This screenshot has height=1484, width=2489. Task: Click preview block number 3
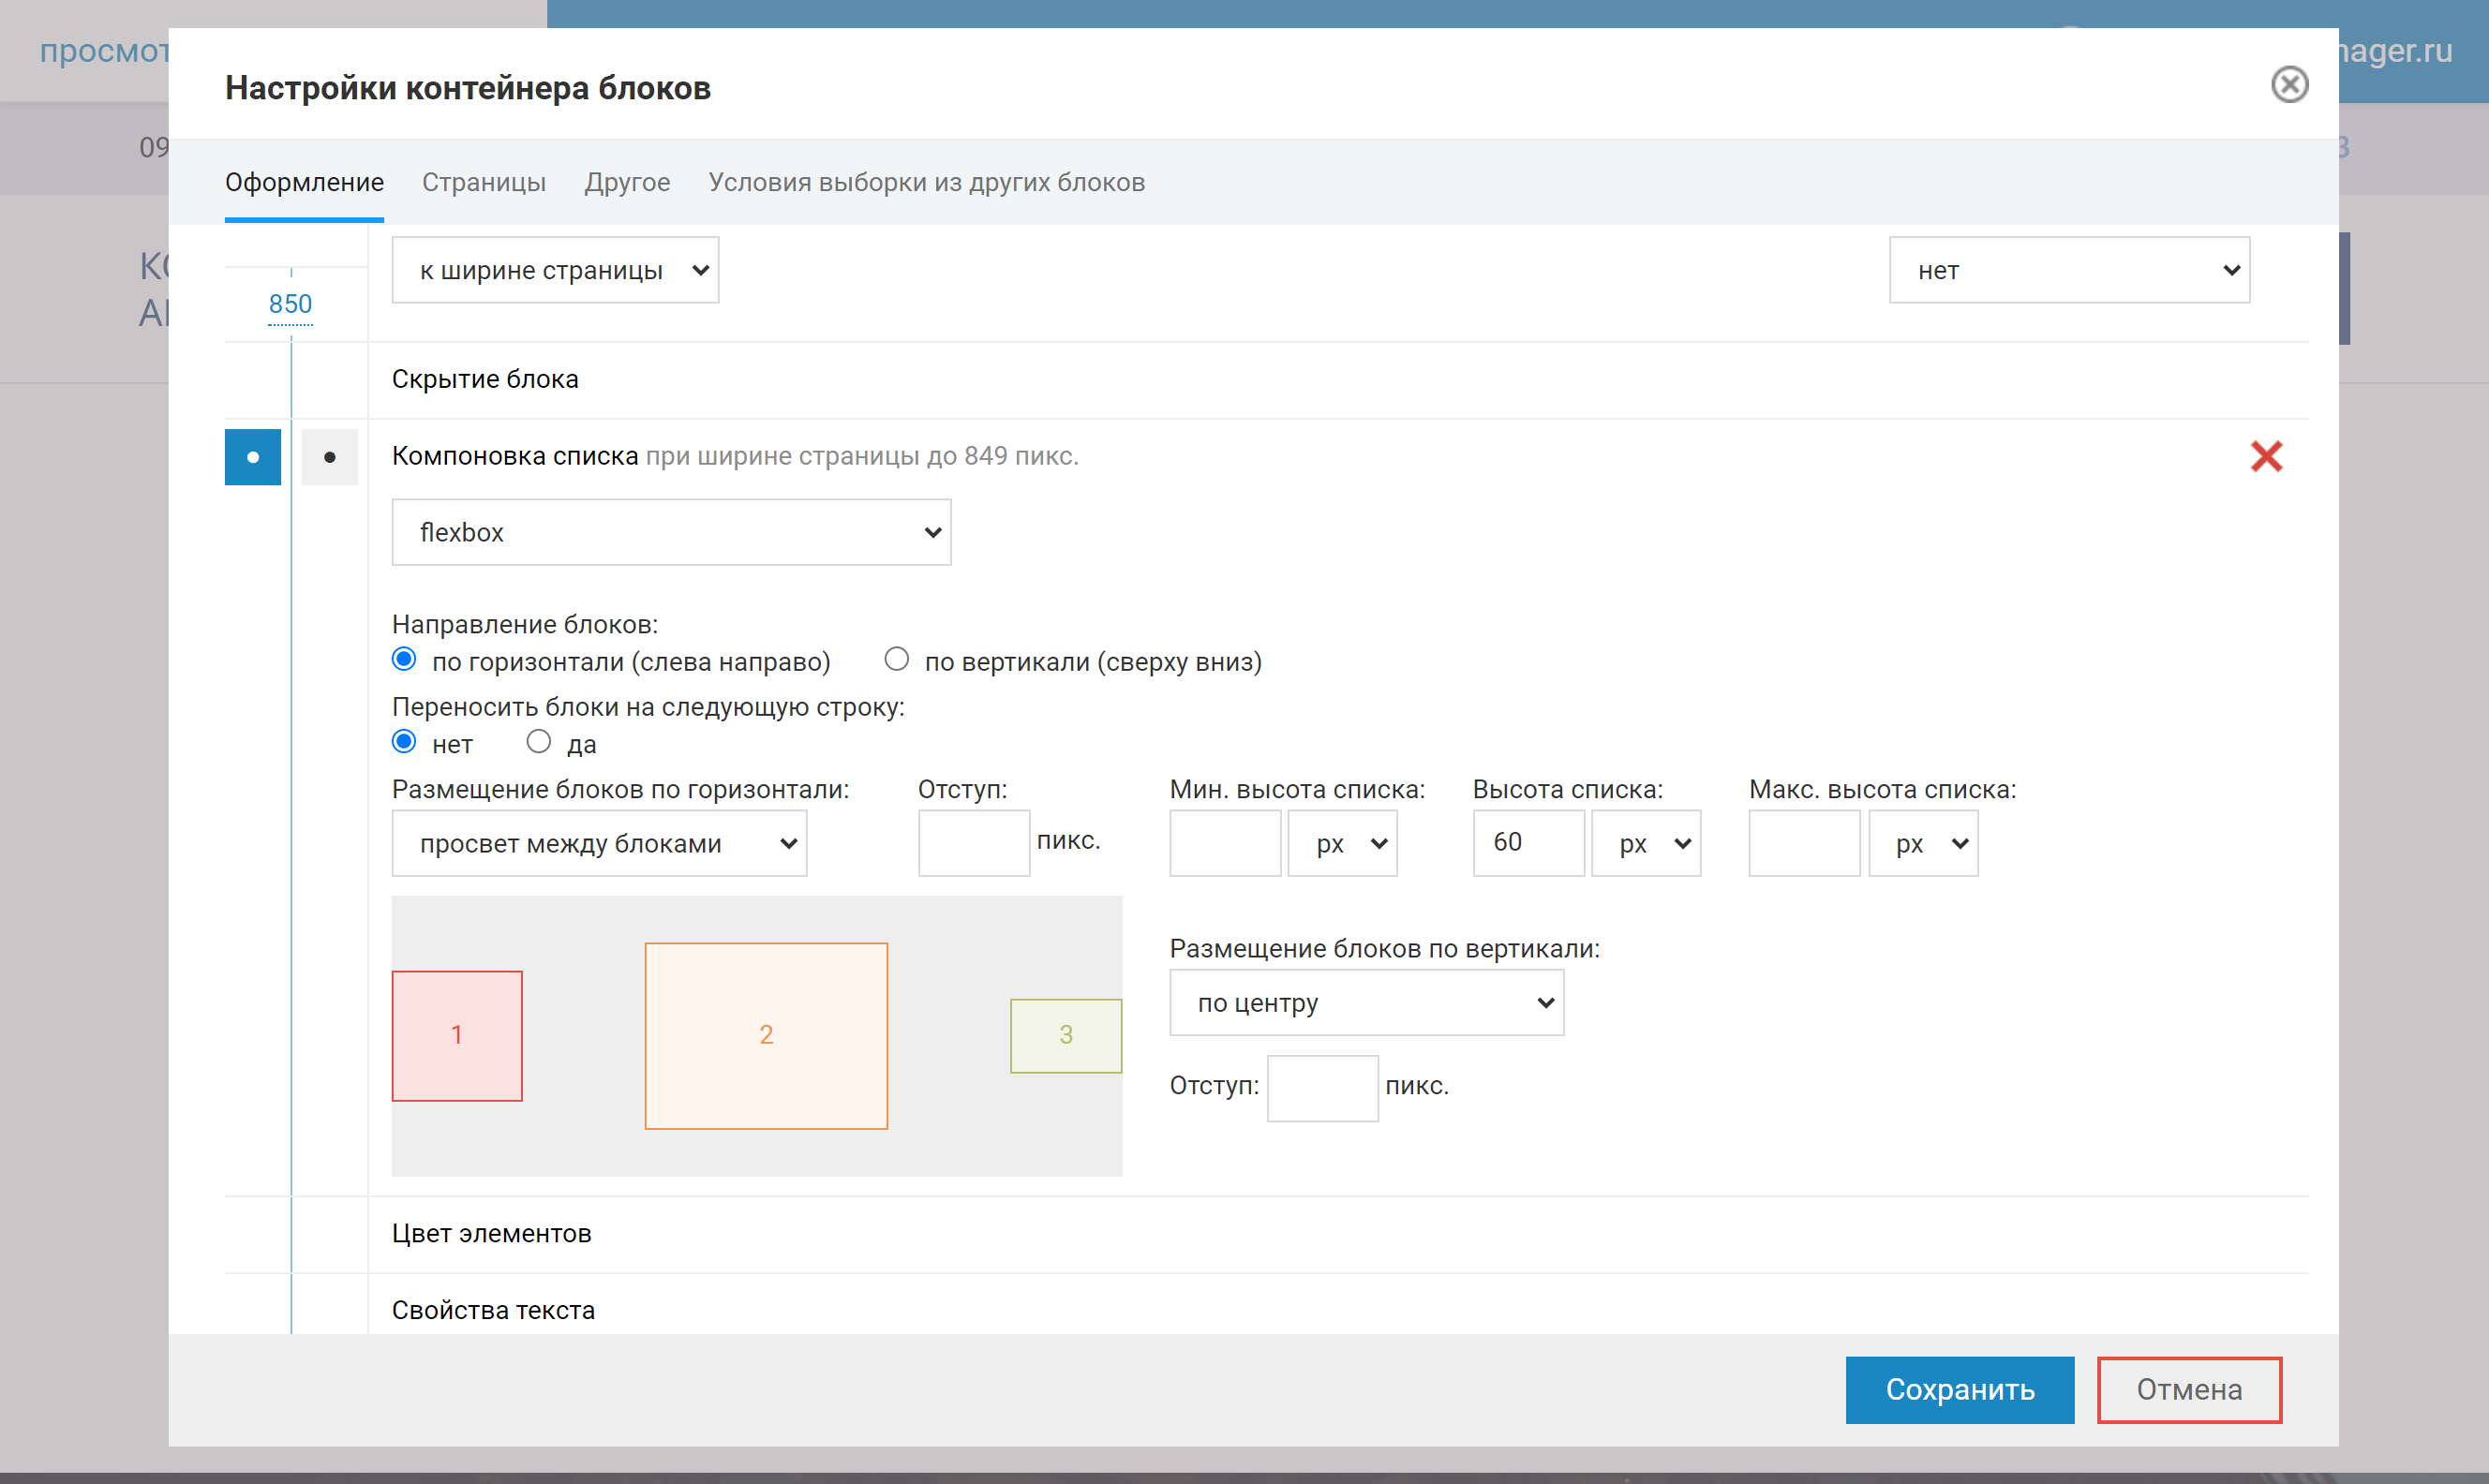pyautogui.click(x=1065, y=1035)
